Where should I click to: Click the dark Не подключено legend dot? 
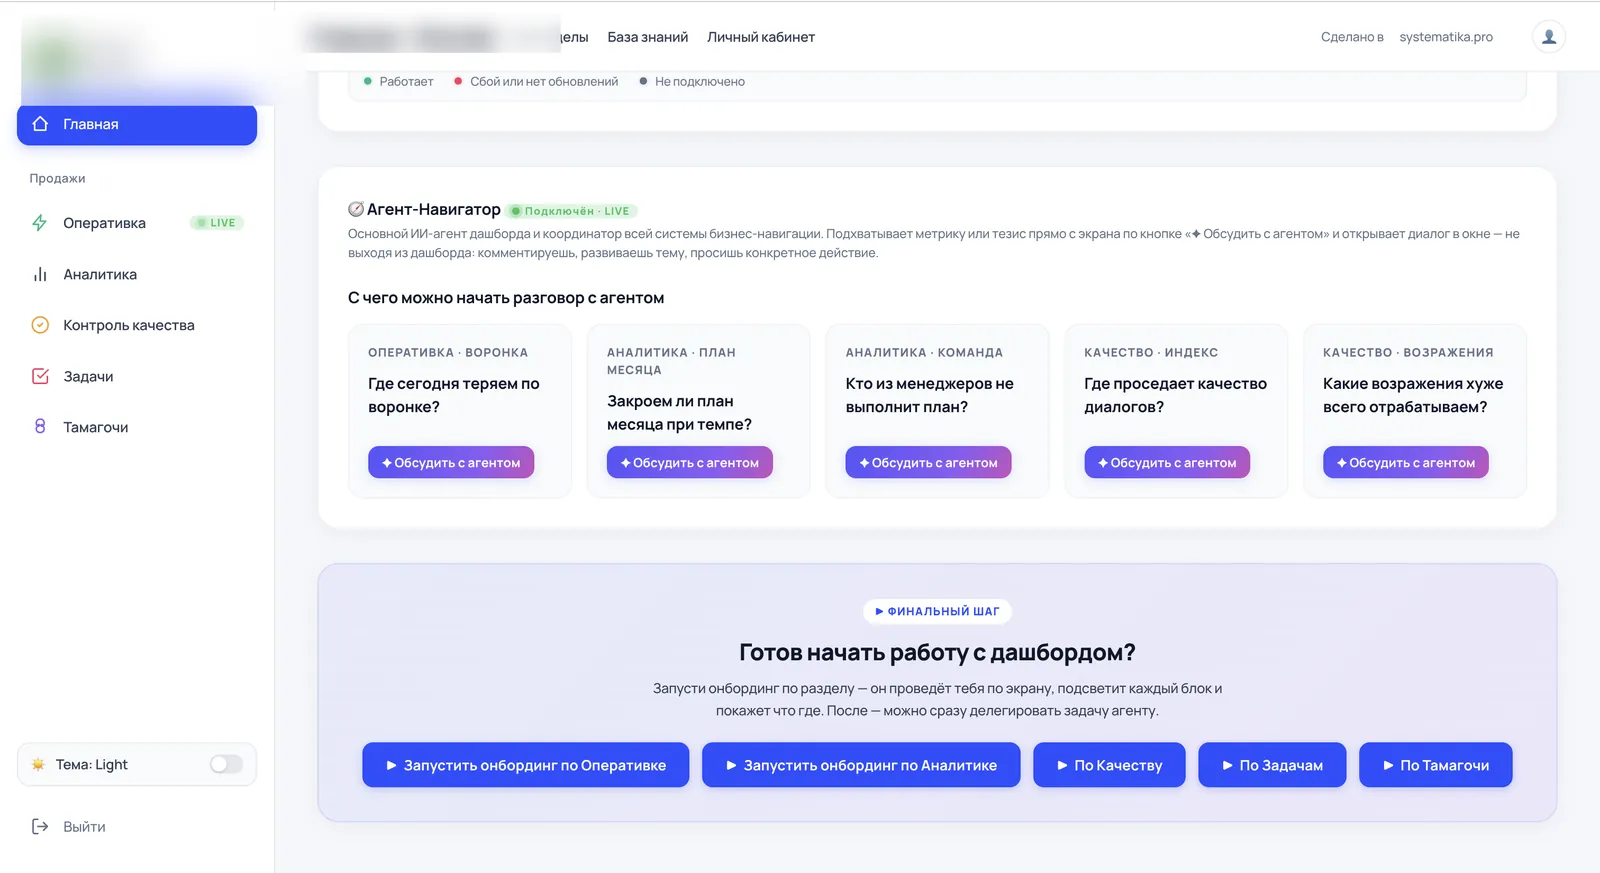pos(643,81)
